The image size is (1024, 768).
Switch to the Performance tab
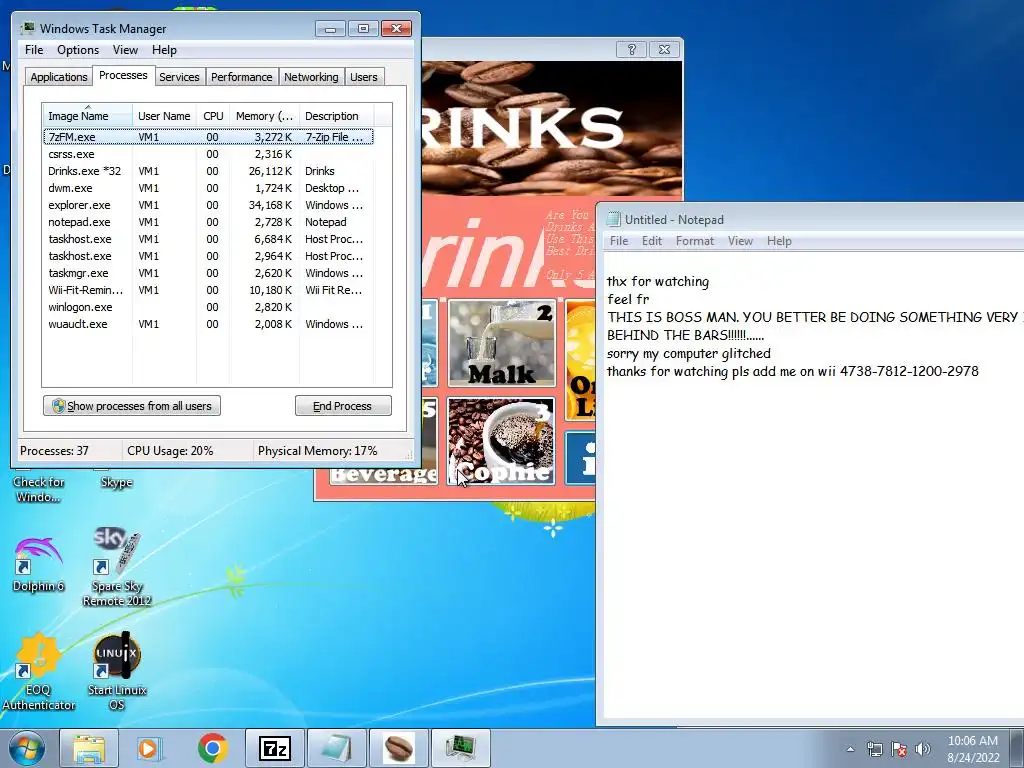(x=241, y=77)
